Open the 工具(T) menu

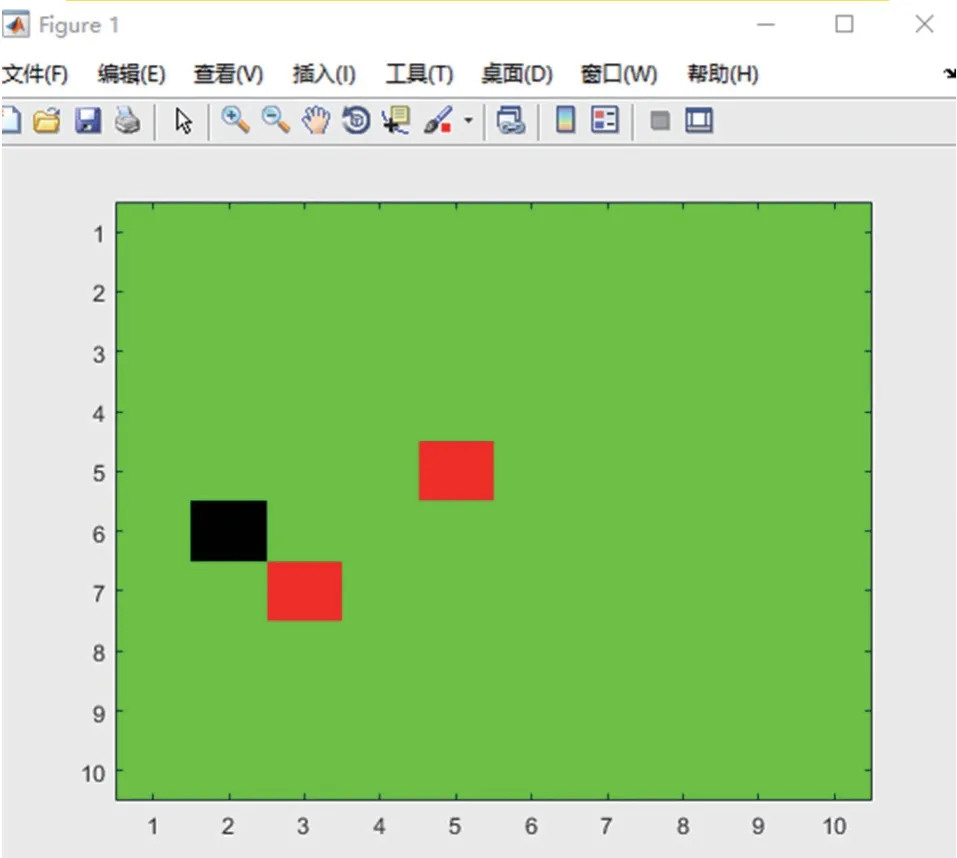point(419,74)
